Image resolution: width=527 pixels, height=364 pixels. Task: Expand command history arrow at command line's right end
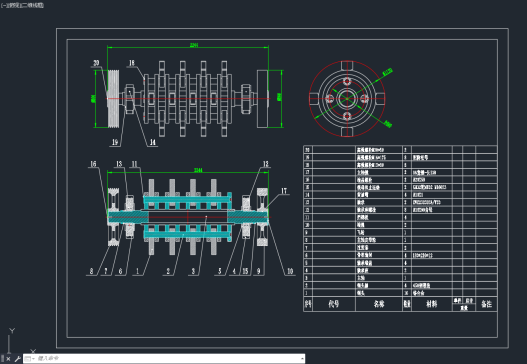point(302,359)
